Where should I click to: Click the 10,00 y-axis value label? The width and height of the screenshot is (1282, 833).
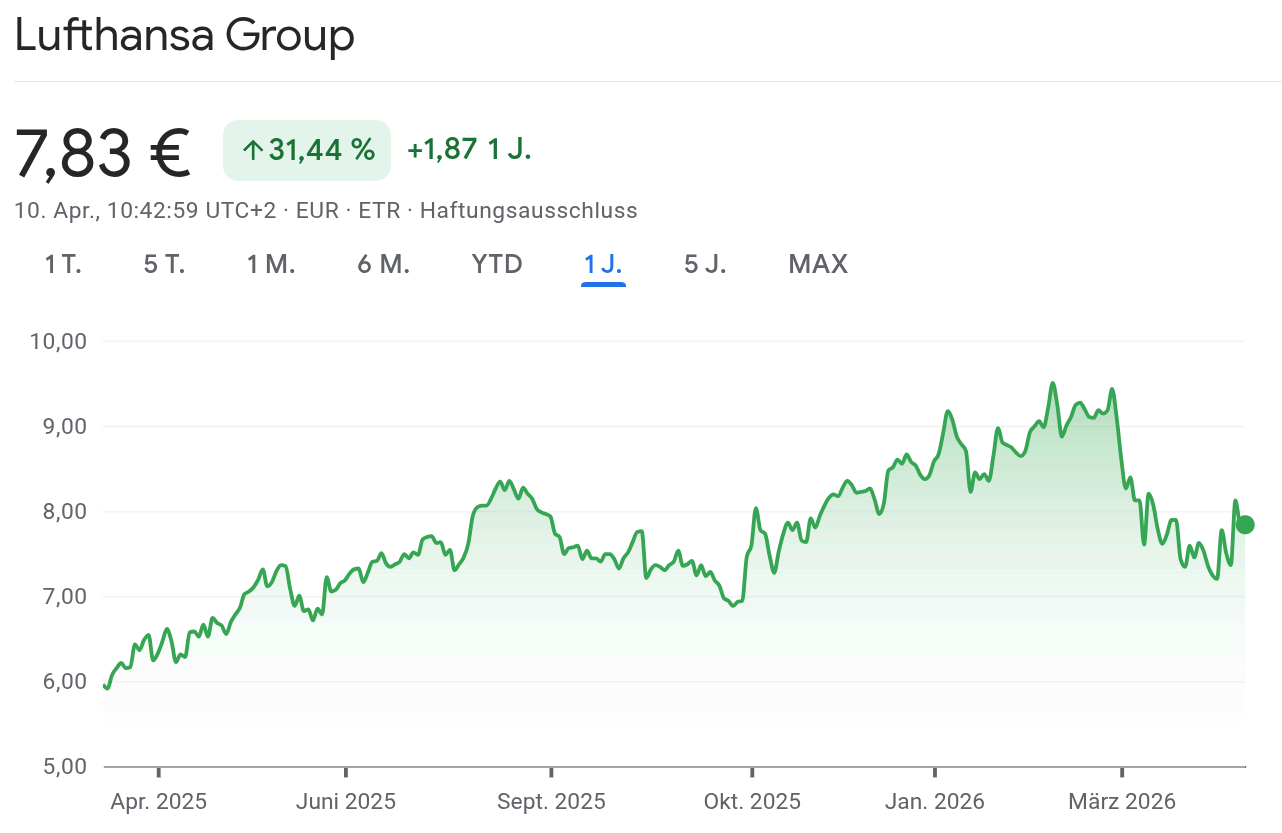pyautogui.click(x=59, y=341)
